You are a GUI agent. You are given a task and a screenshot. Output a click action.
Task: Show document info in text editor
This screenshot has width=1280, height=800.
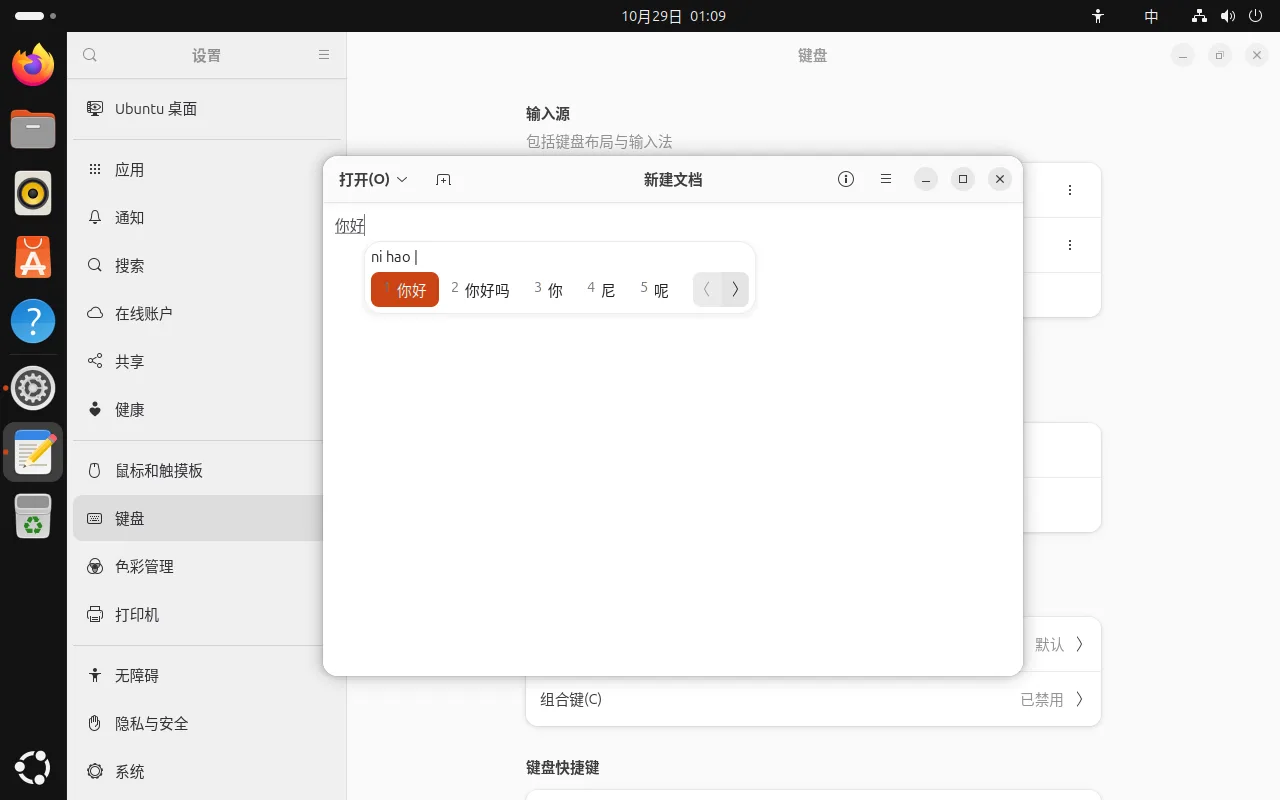click(846, 179)
